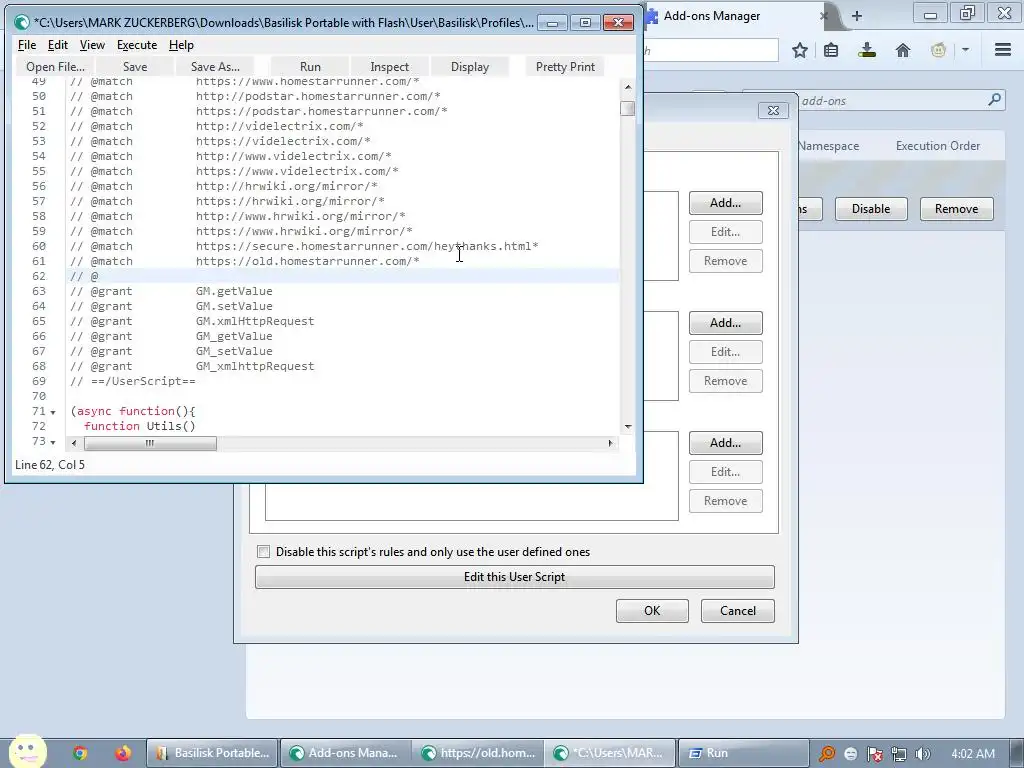The height and width of the screenshot is (768, 1024).
Task: Open the View menu
Action: (x=92, y=45)
